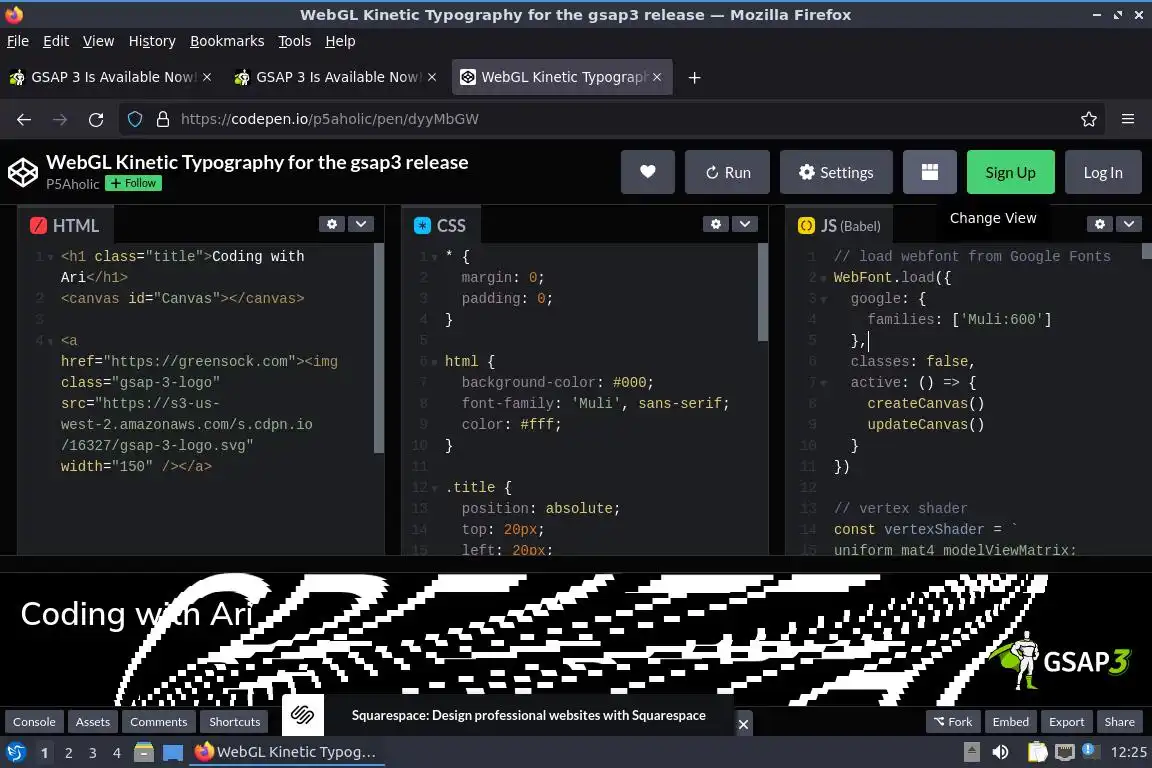Close the Squarespace ad banner
Image resolution: width=1152 pixels, height=768 pixels.
744,724
